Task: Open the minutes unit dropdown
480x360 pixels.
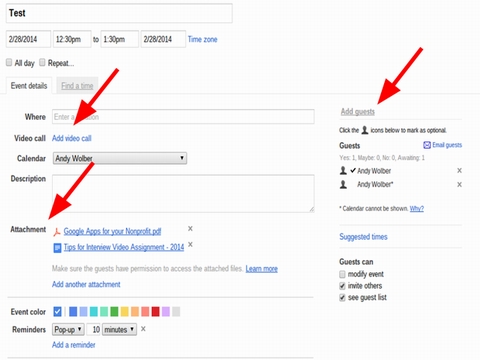Action: point(119,330)
